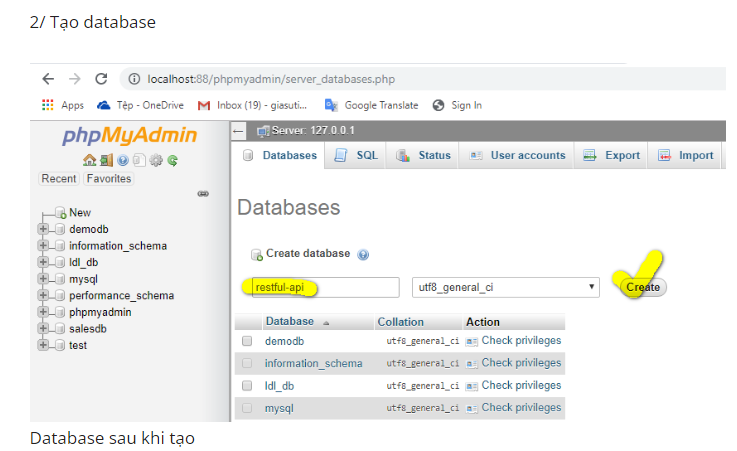Image resolution: width=737 pixels, height=451 pixels.
Task: Open the demodb link in table
Action: click(x=284, y=341)
